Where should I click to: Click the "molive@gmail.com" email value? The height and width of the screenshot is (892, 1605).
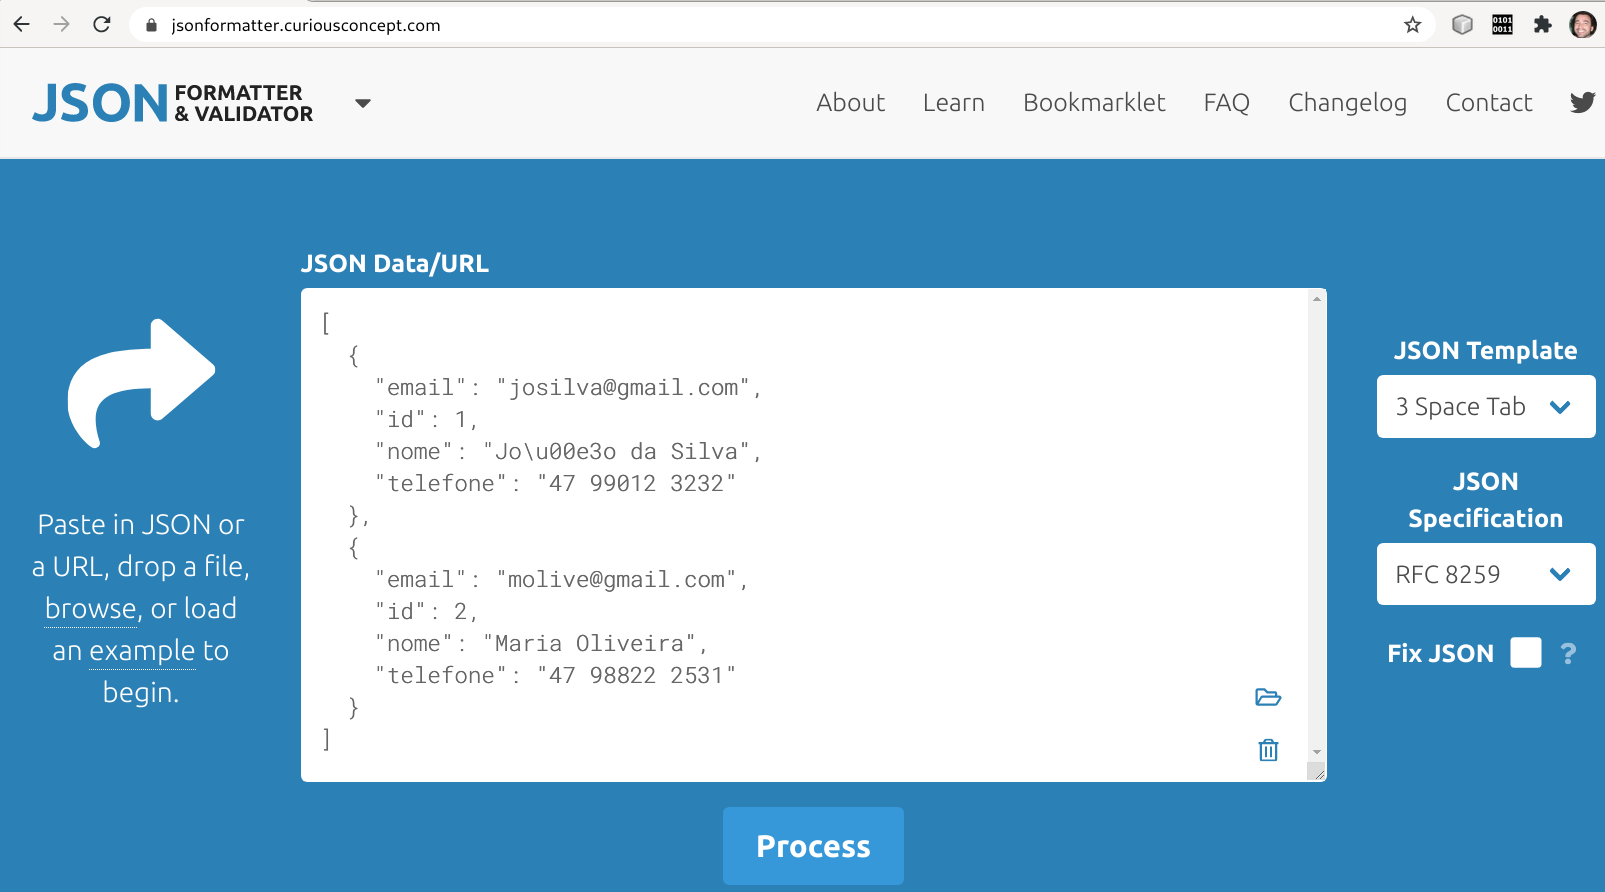pyautogui.click(x=616, y=580)
